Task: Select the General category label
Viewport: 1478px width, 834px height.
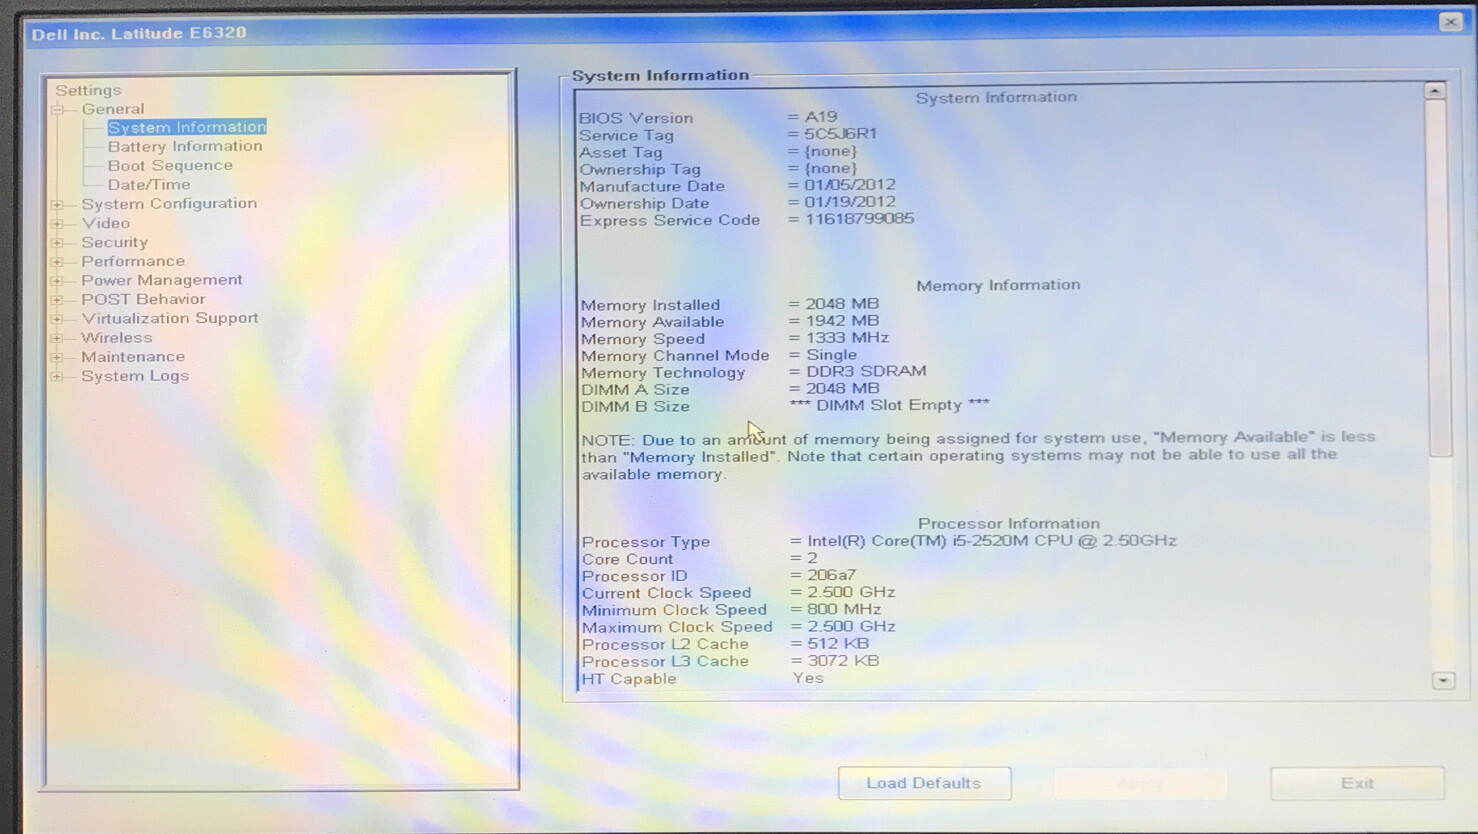Action: (113, 109)
